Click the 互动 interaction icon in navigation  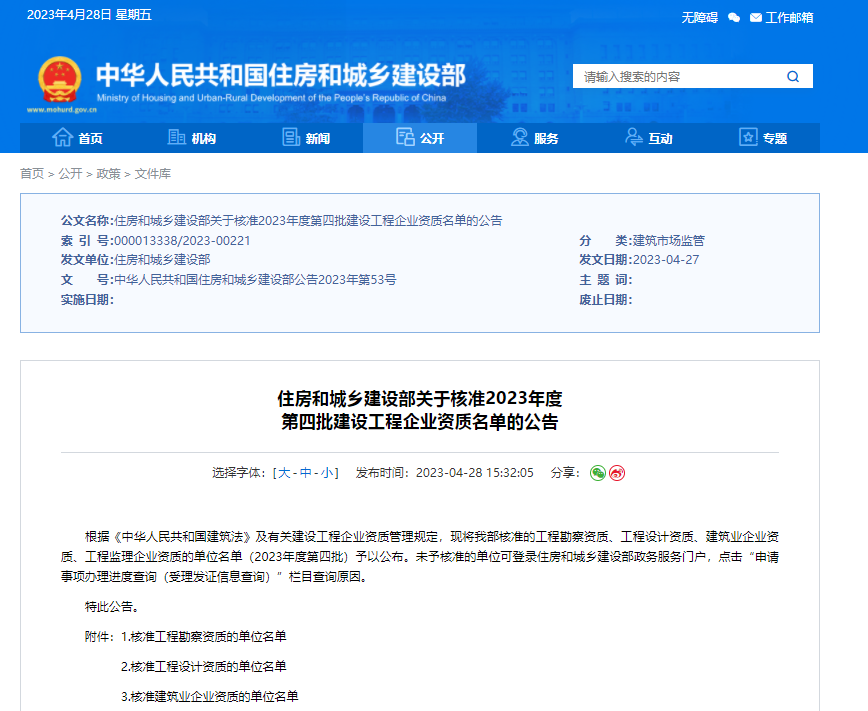632,139
